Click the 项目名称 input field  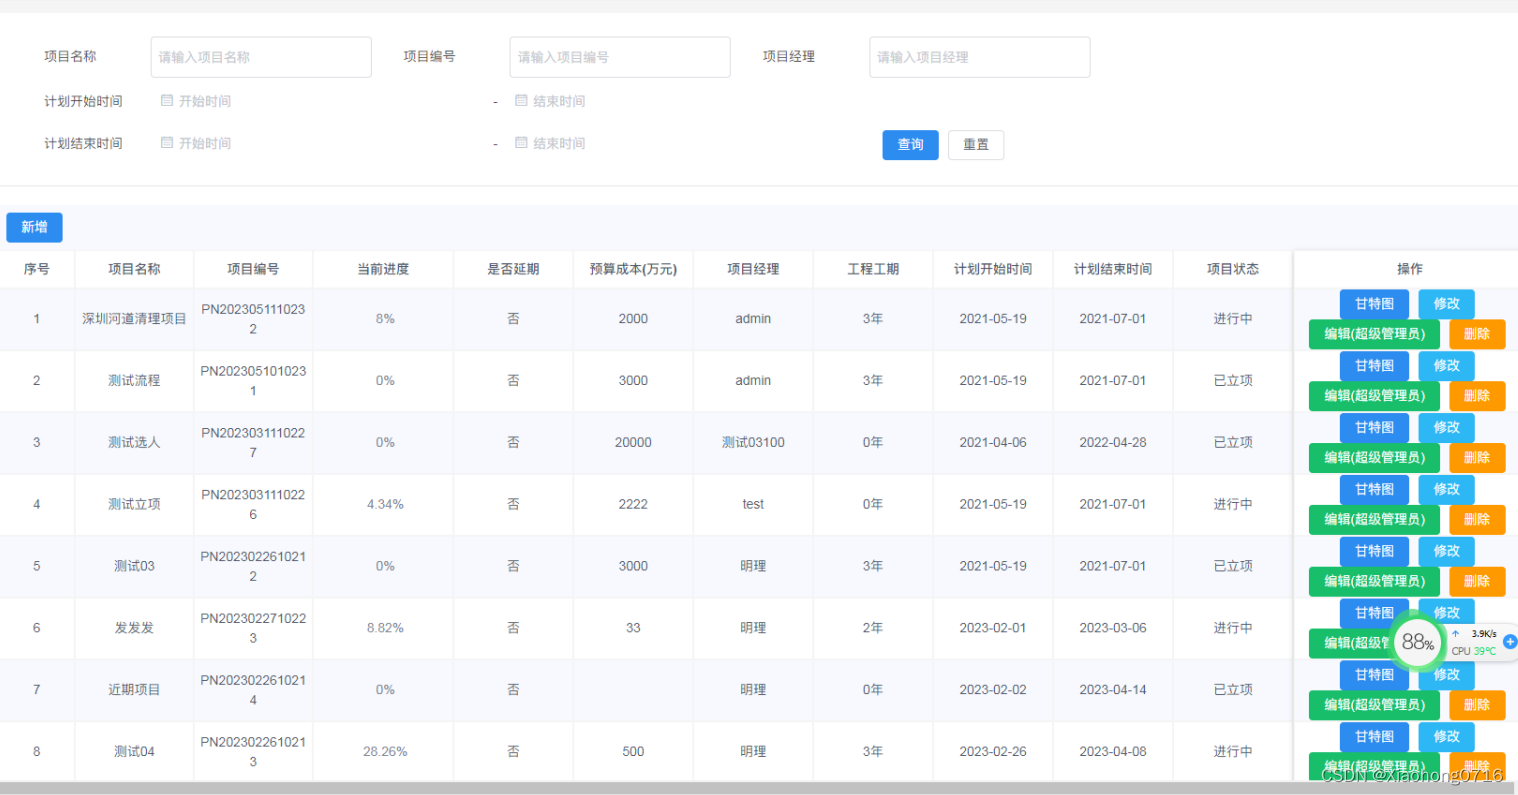click(x=260, y=57)
